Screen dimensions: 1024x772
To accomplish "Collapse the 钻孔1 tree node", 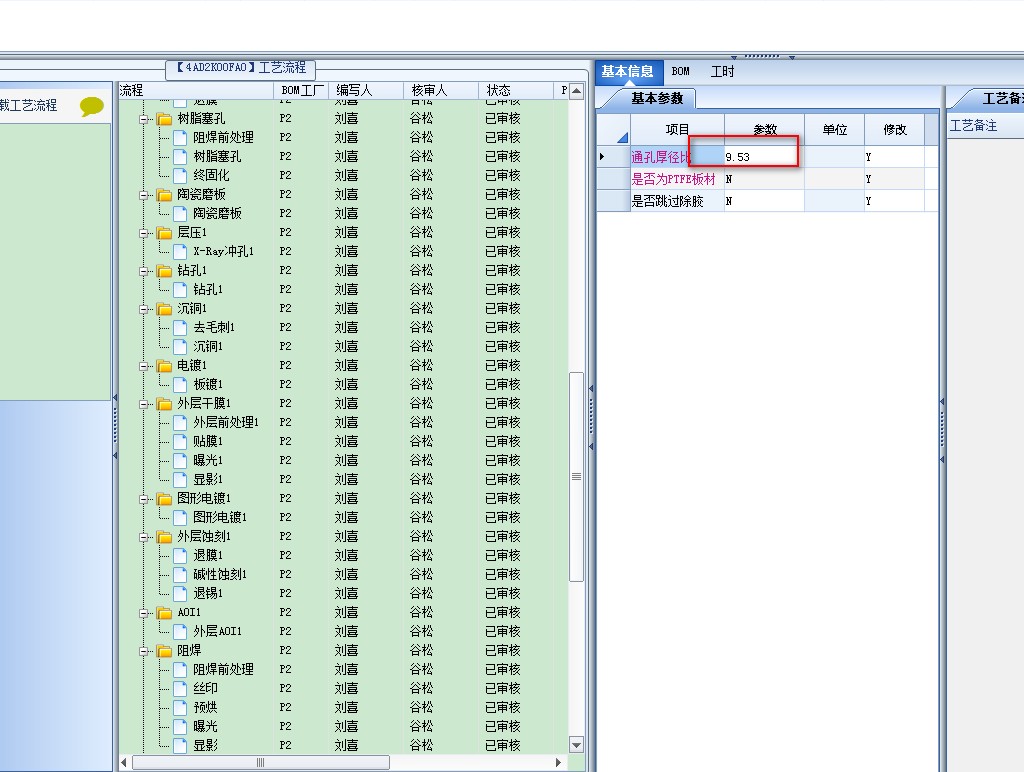I will click(144, 271).
